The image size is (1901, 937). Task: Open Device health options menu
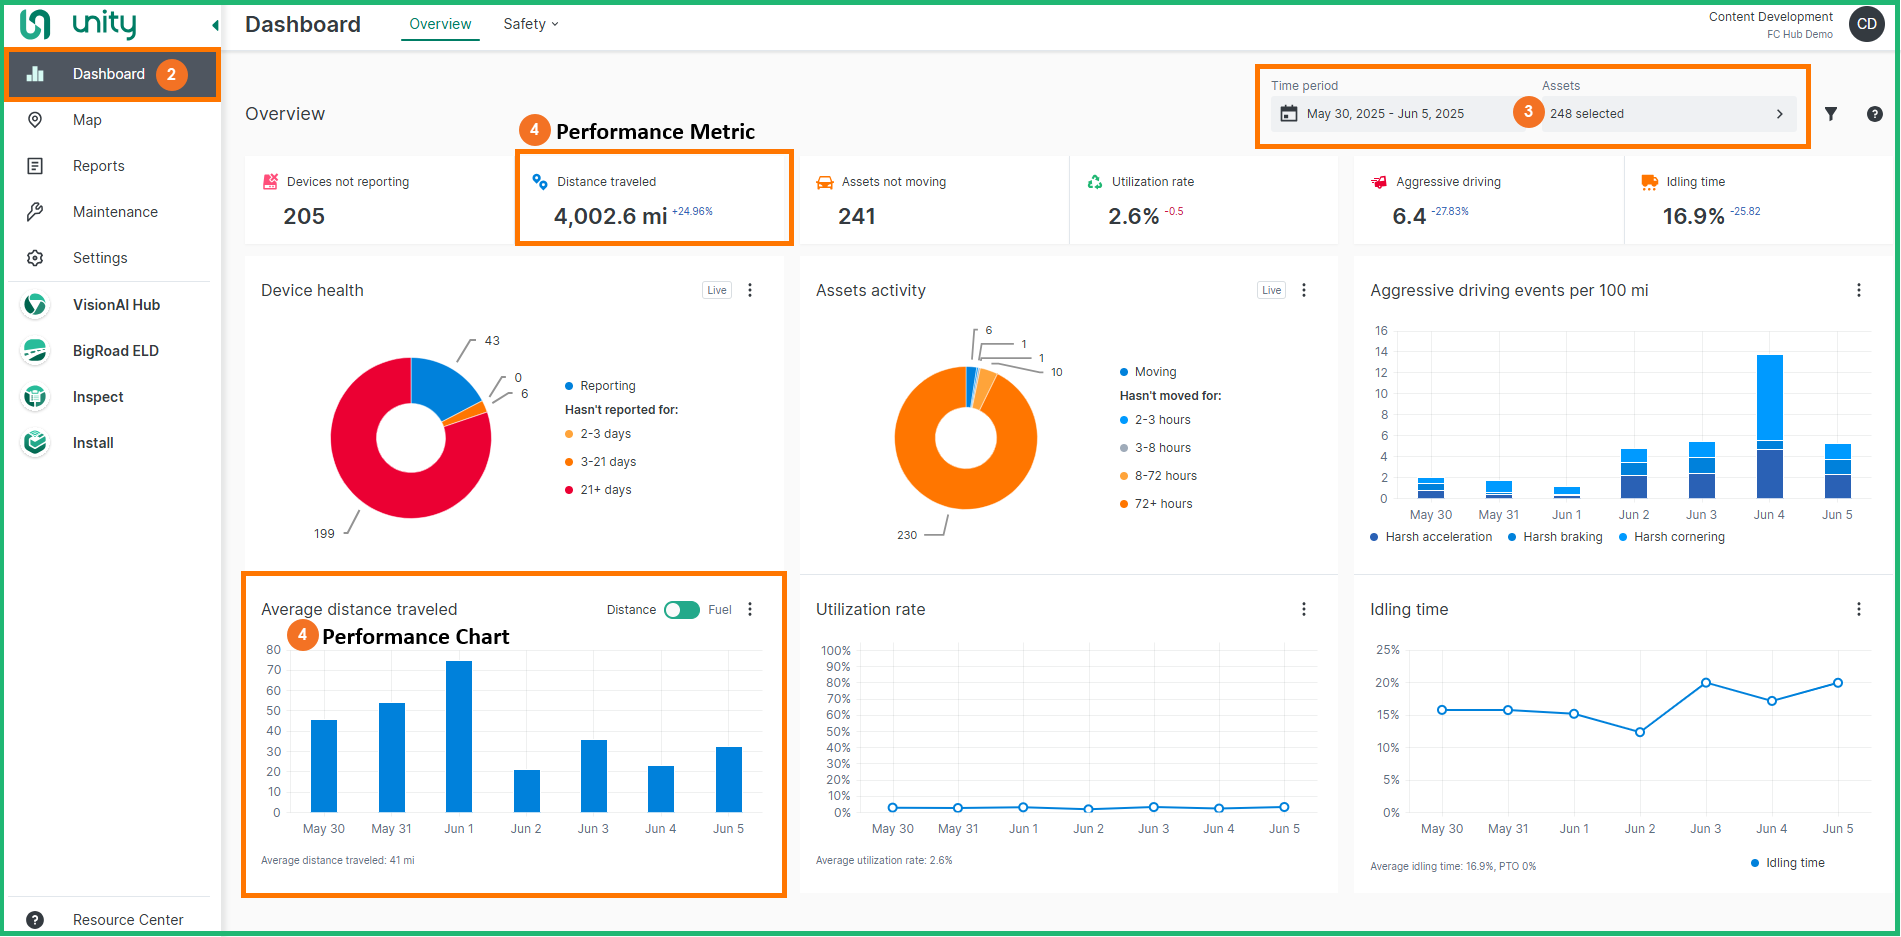pos(750,290)
